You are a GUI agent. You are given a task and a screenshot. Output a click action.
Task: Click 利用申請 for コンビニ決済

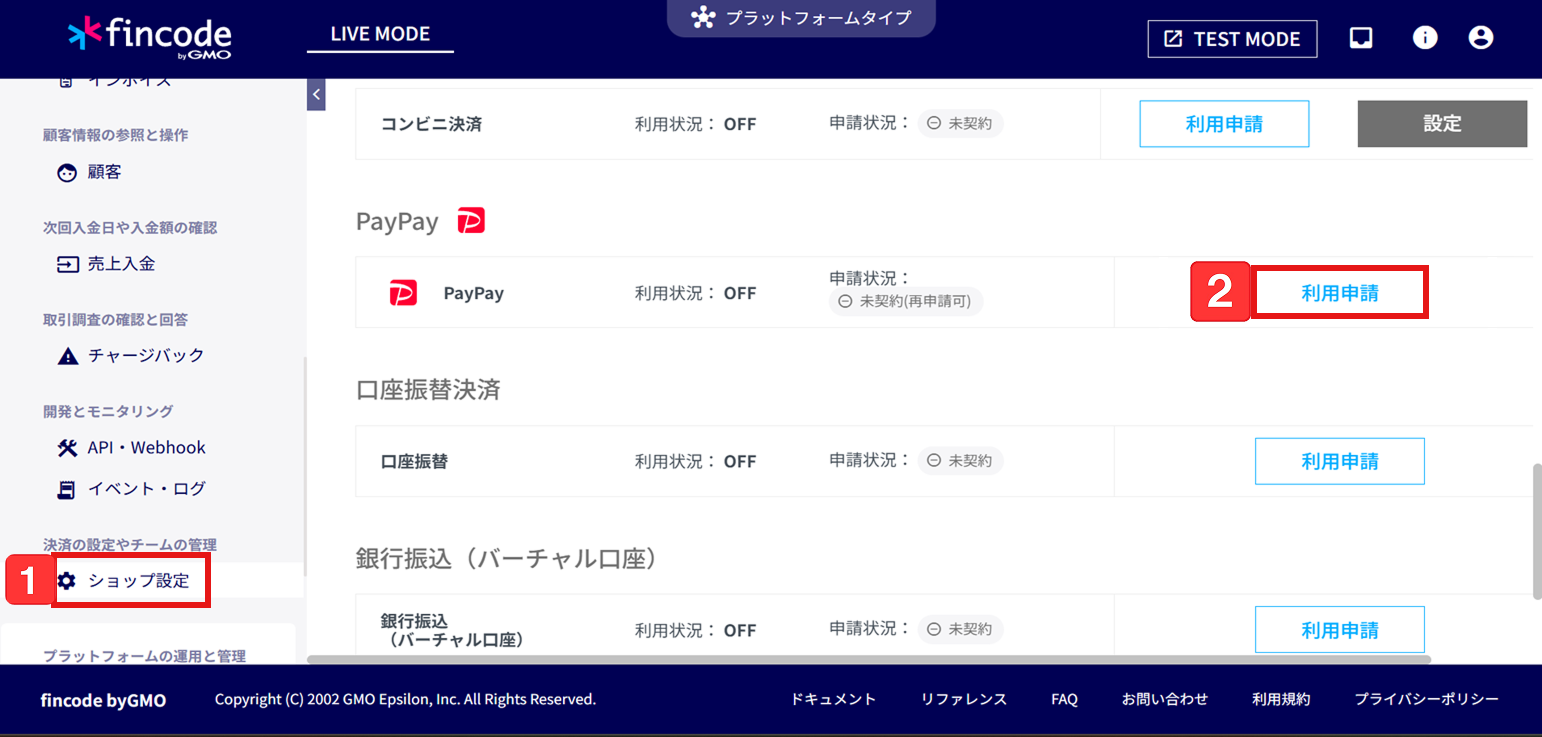coord(1224,124)
